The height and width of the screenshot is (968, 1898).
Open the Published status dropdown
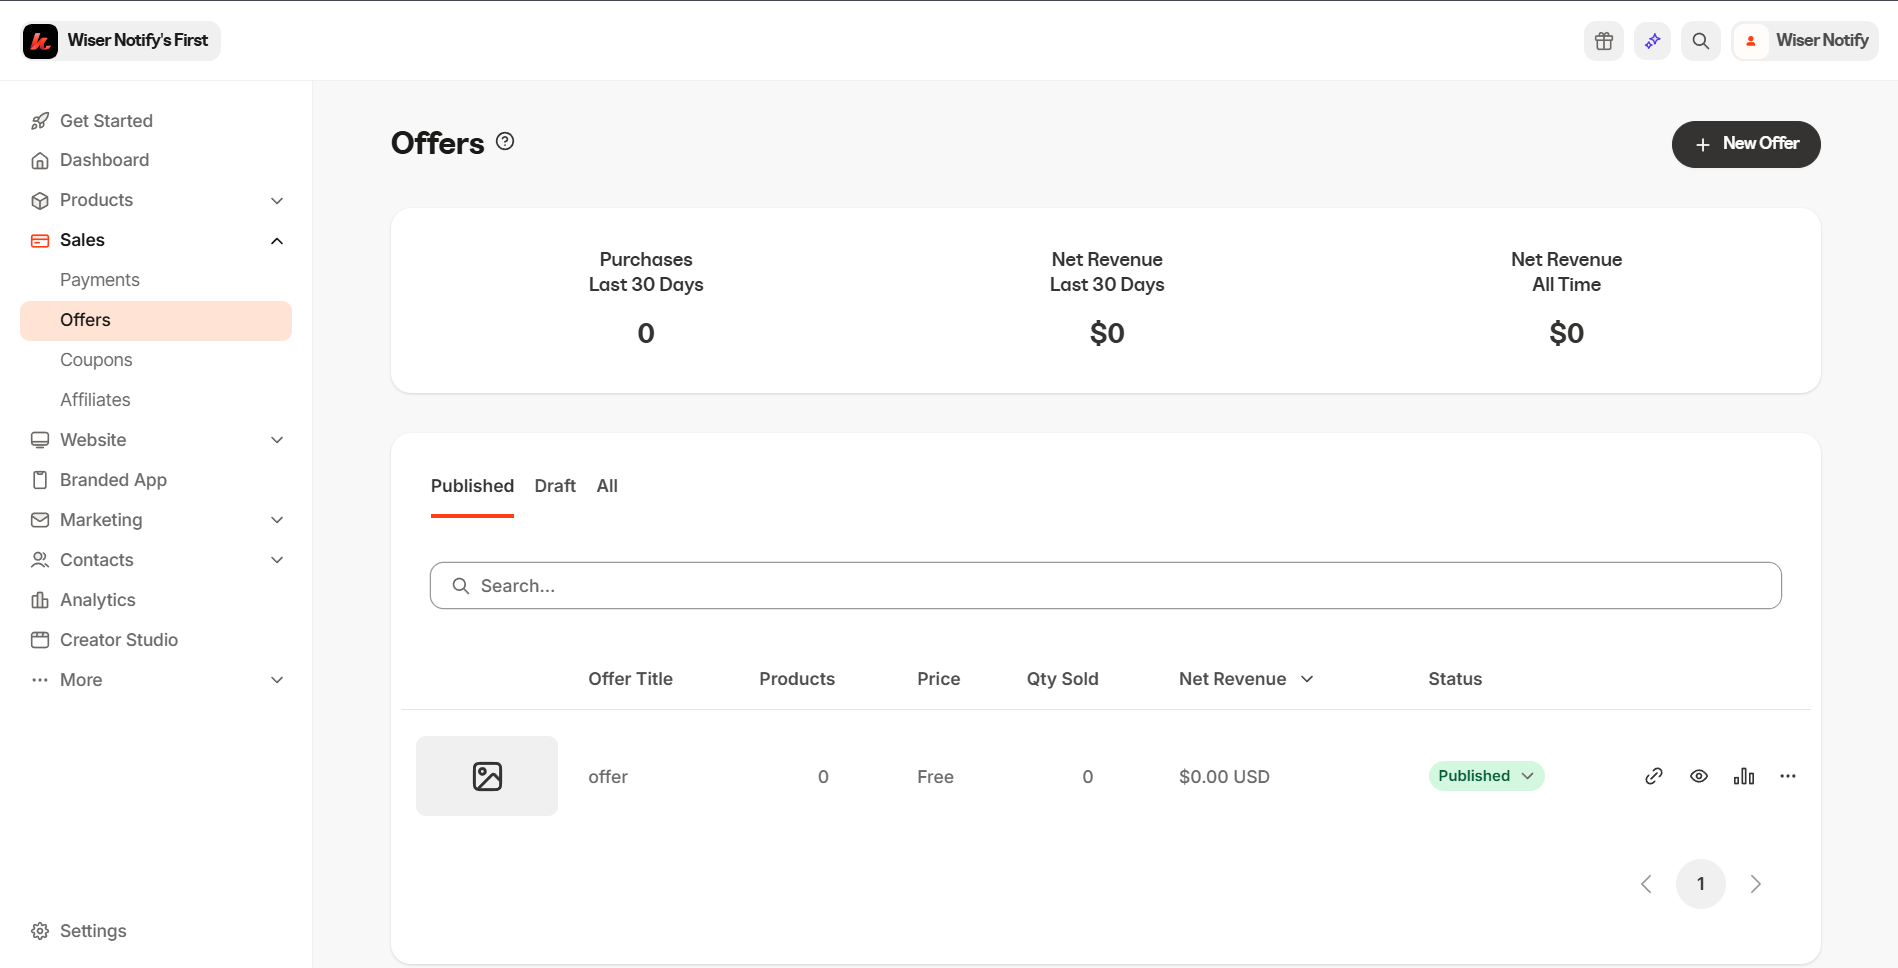(1486, 776)
